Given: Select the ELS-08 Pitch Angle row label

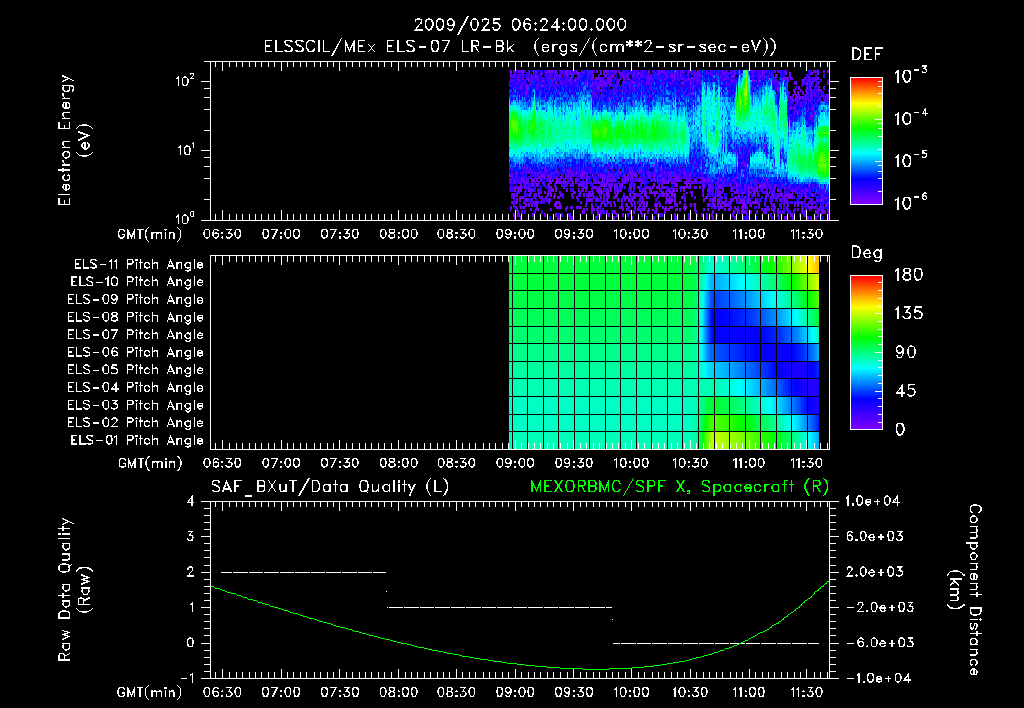Looking at the screenshot, I should pos(135,317).
